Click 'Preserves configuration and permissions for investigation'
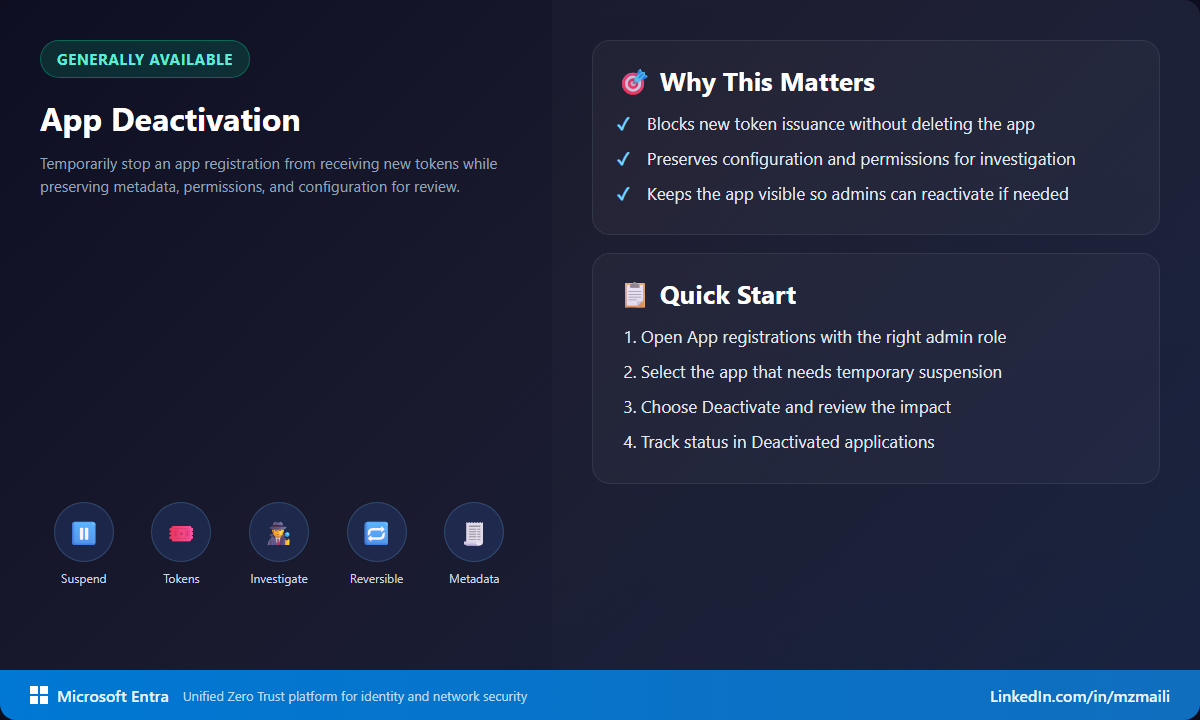Image resolution: width=1200 pixels, height=720 pixels. [861, 159]
